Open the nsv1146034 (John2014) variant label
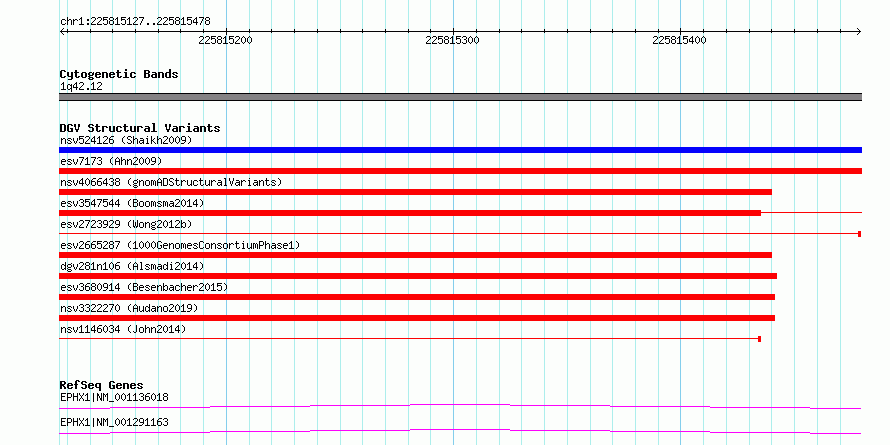Screen dimensions: 890x445 [x=123, y=329]
